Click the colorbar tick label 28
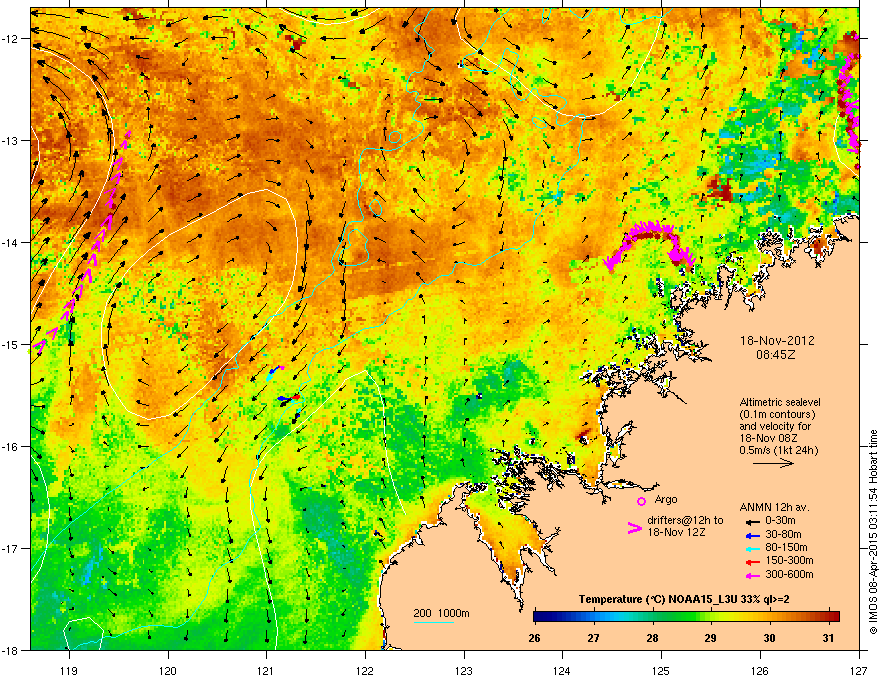The height and width of the screenshot is (680, 880). tap(652, 638)
